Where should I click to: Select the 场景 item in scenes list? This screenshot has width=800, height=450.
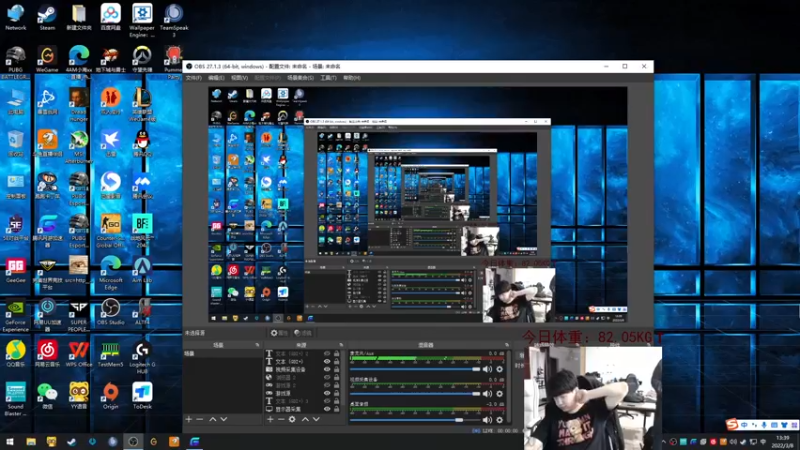[223, 353]
